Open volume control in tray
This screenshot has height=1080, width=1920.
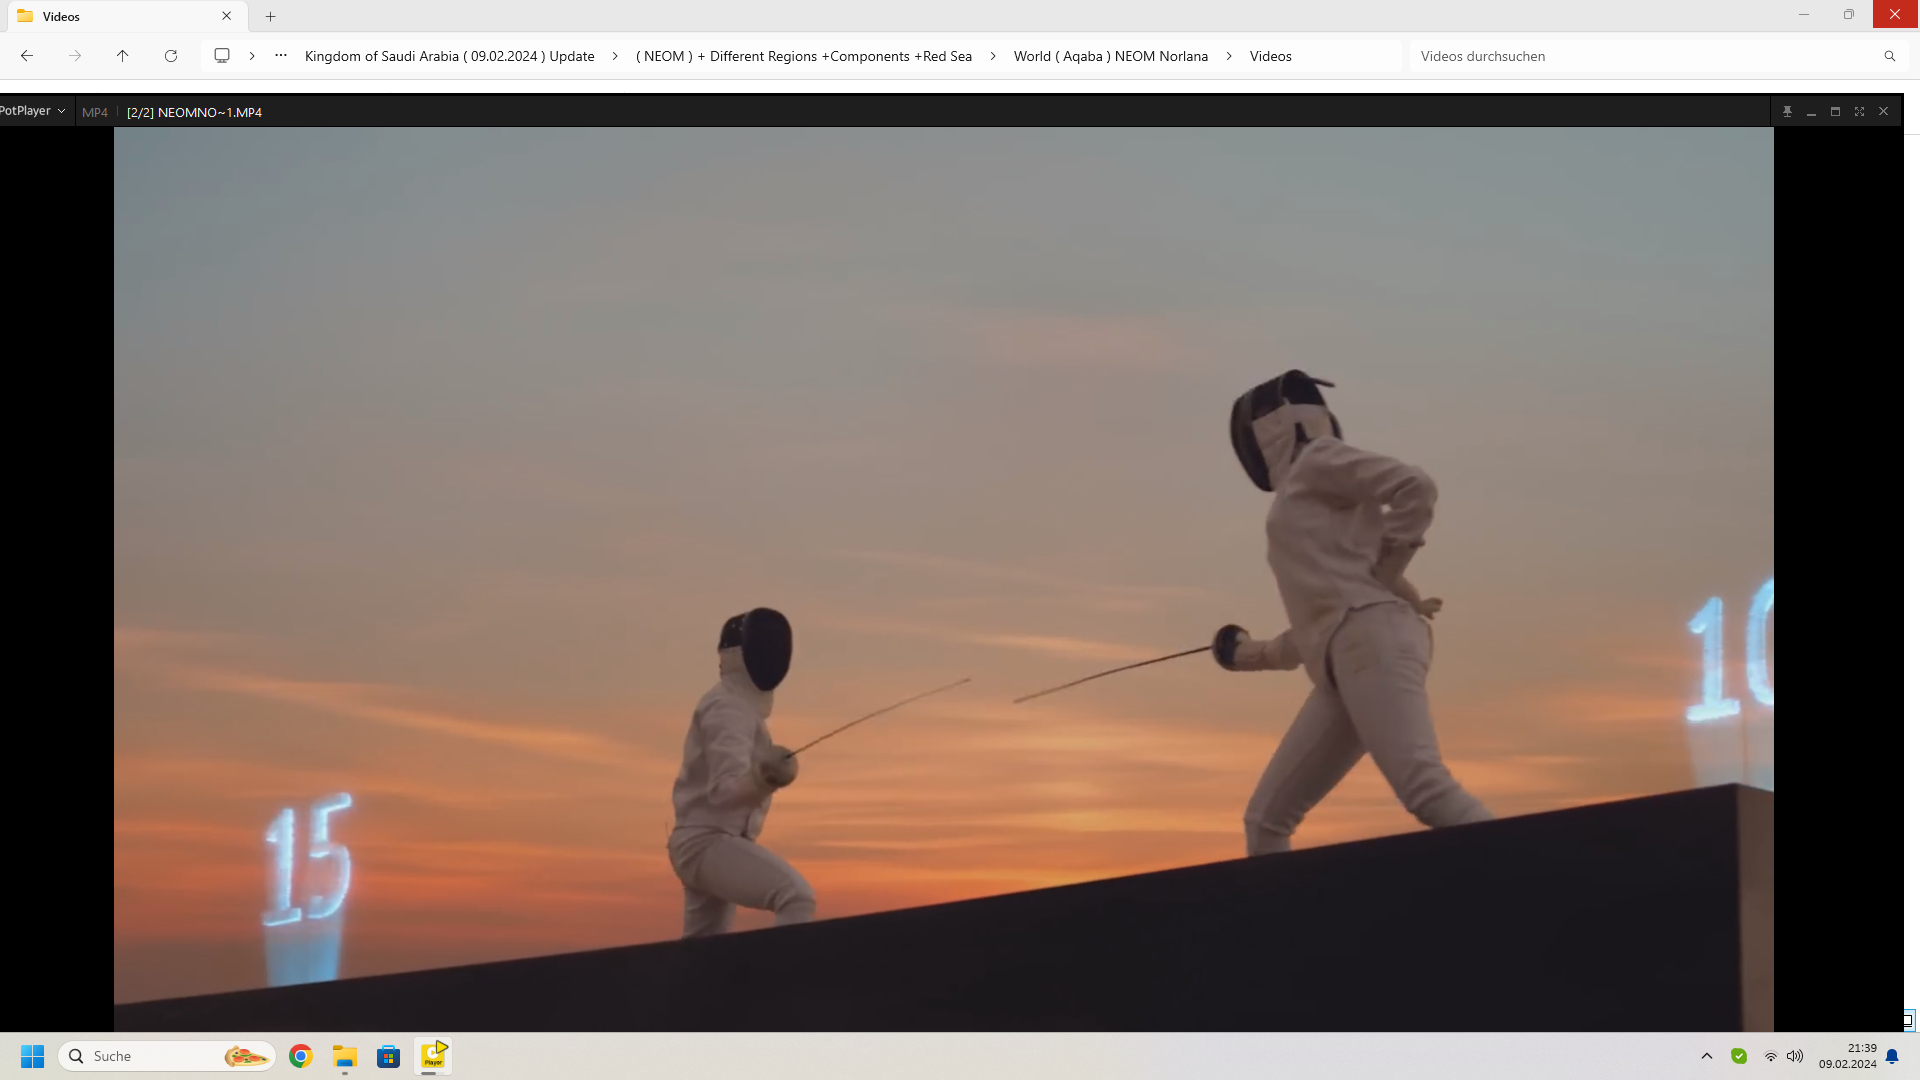pos(1795,1056)
